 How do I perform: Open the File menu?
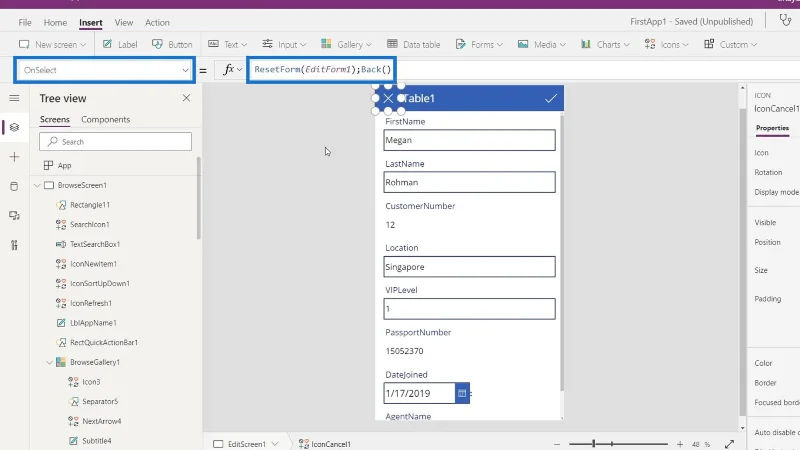(24, 22)
